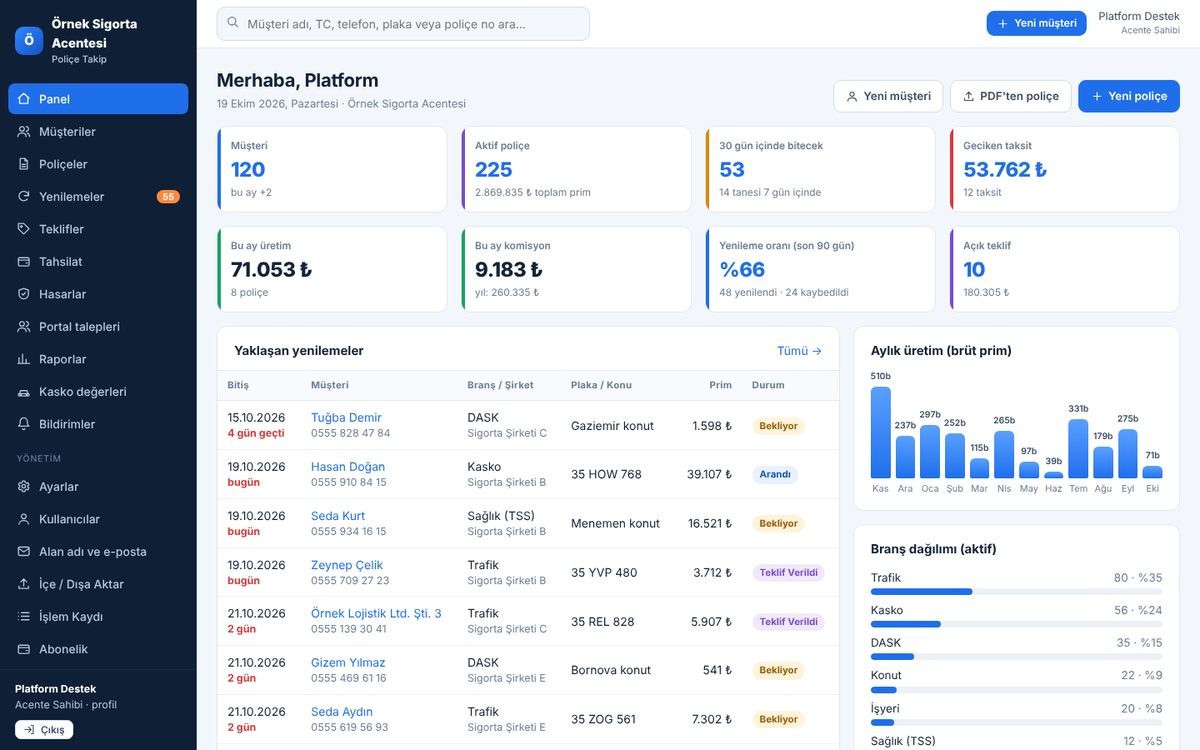Click the Trafik branch distribution progress bar
The image size is (1200, 750).
click(x=1017, y=592)
